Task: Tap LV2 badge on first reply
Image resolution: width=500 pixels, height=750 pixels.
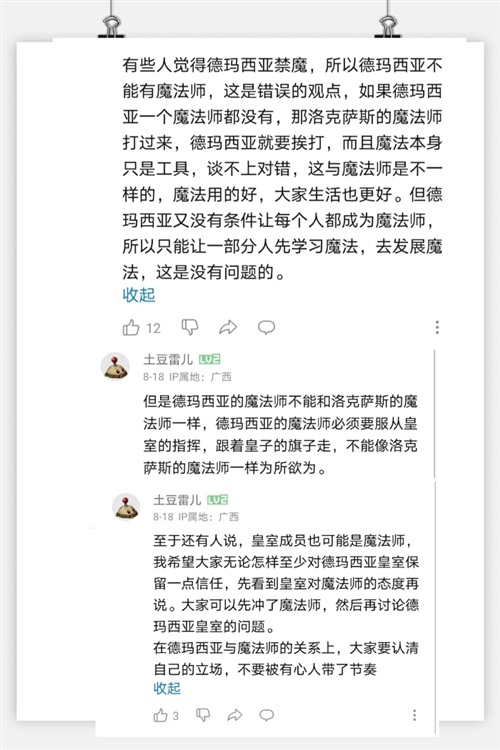Action: (x=210, y=359)
